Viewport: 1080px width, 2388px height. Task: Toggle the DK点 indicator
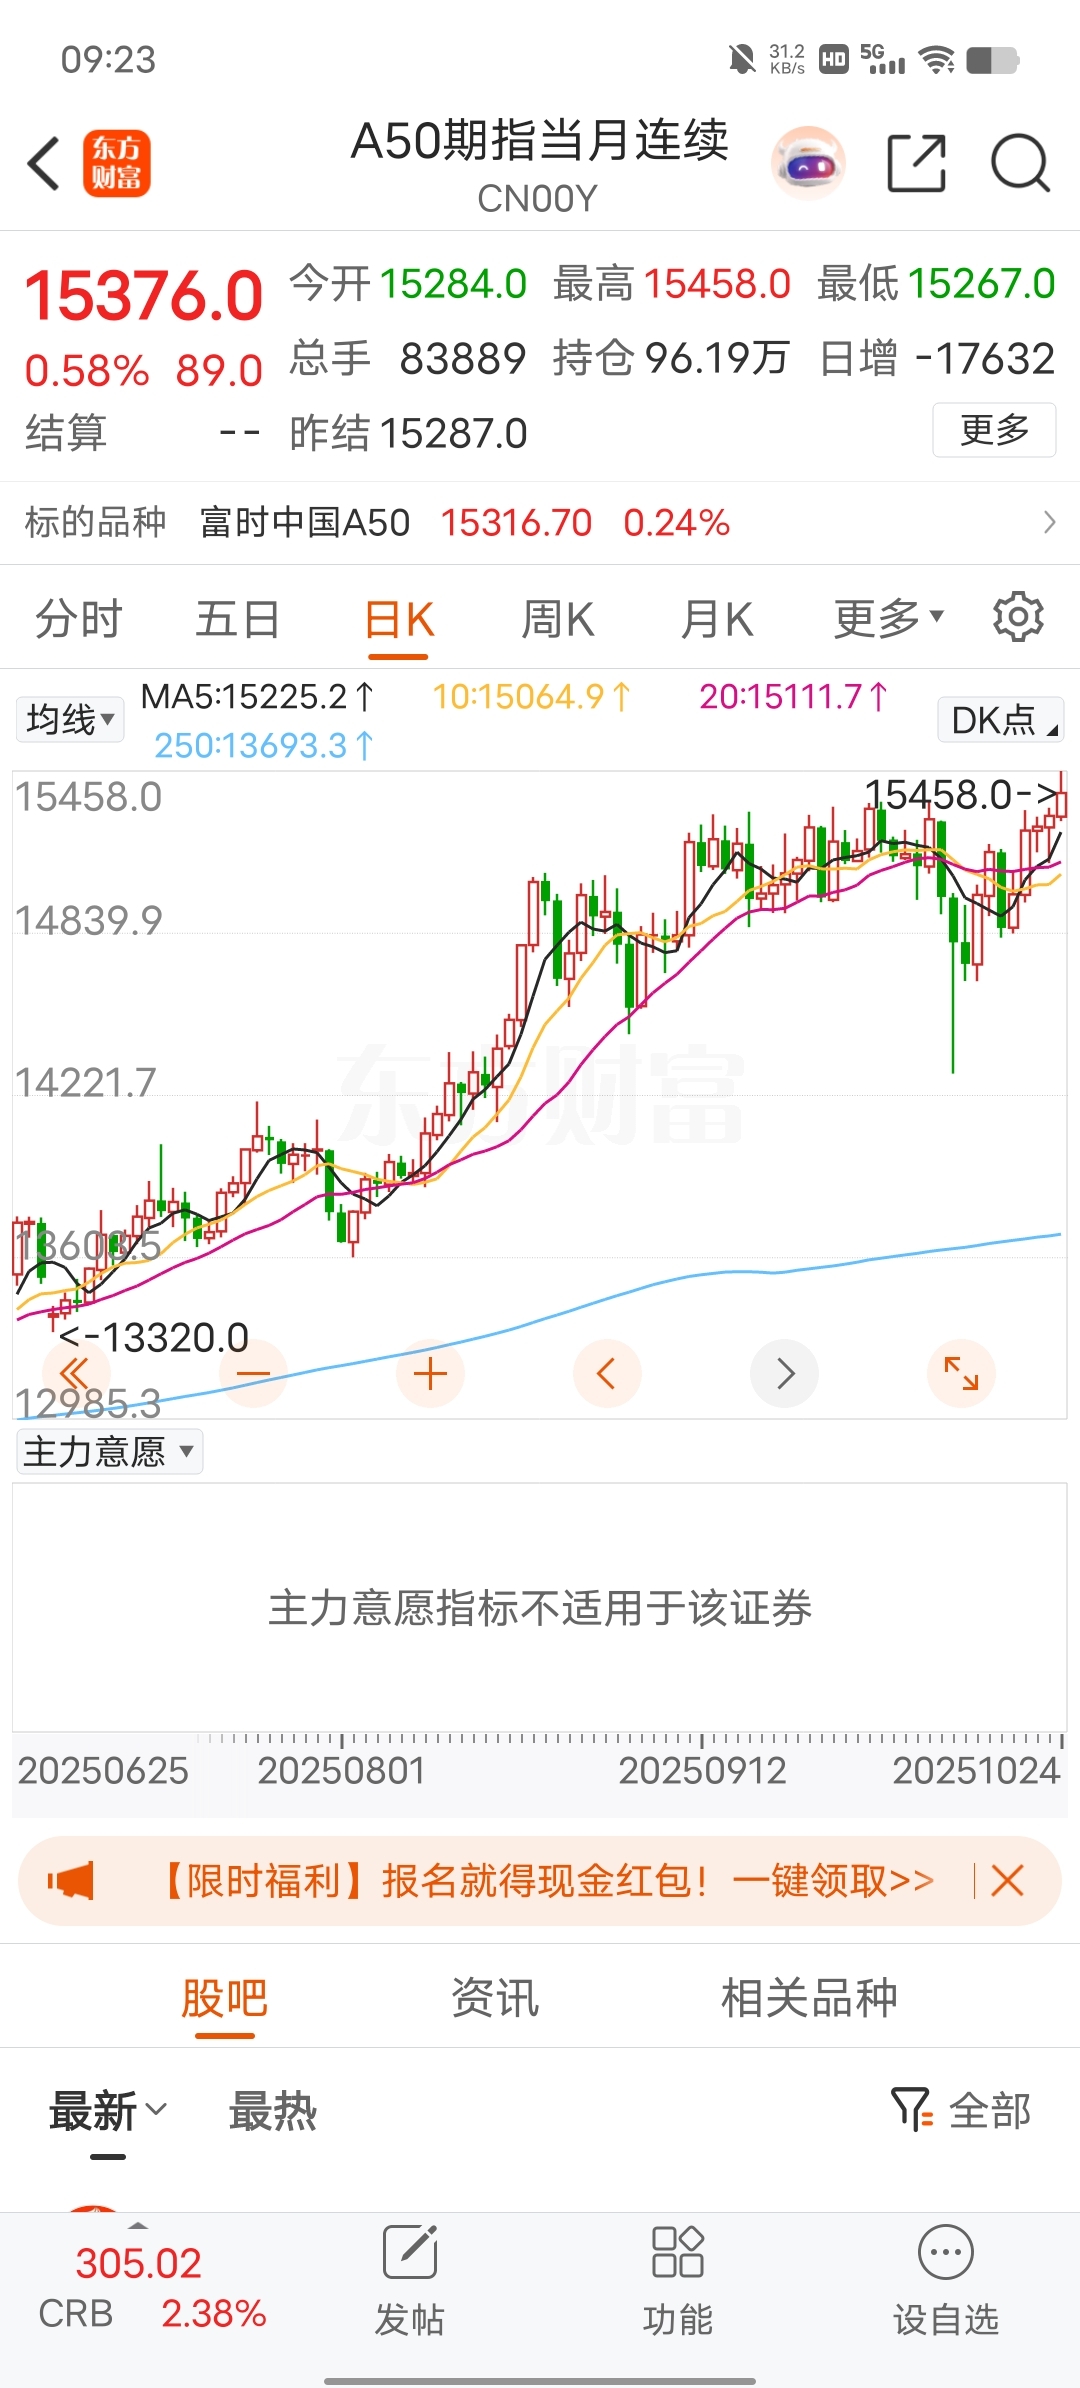tap(1000, 720)
